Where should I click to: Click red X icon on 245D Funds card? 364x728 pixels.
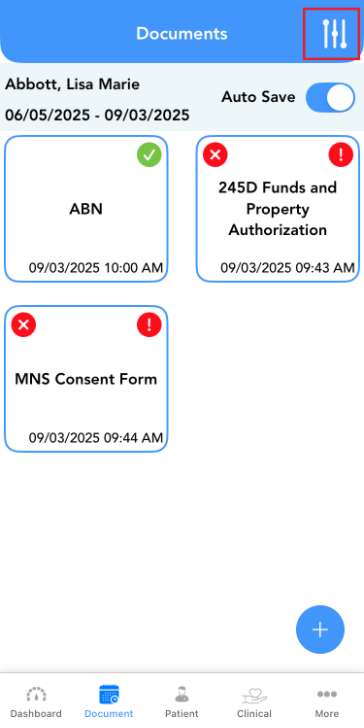(x=215, y=155)
